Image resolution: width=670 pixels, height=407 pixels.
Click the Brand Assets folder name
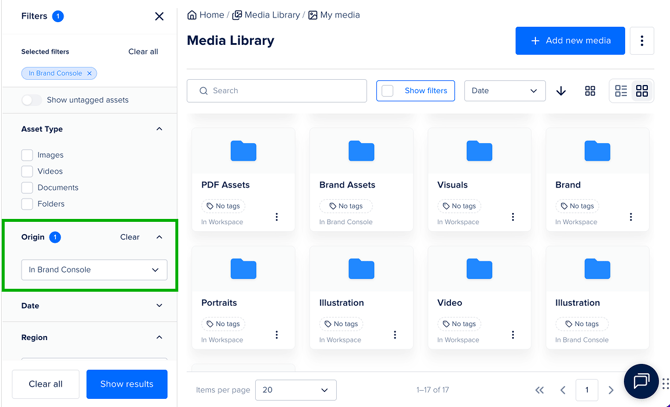pos(347,185)
